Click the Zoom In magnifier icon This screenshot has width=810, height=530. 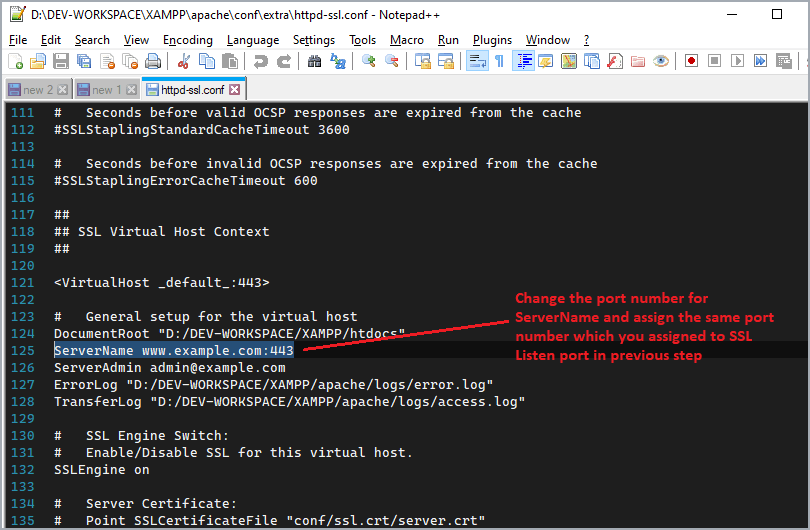(369, 61)
